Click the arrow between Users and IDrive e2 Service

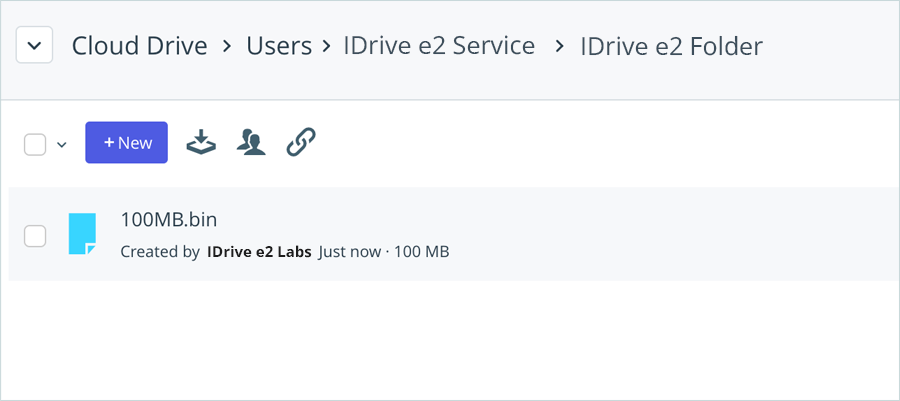tap(325, 47)
